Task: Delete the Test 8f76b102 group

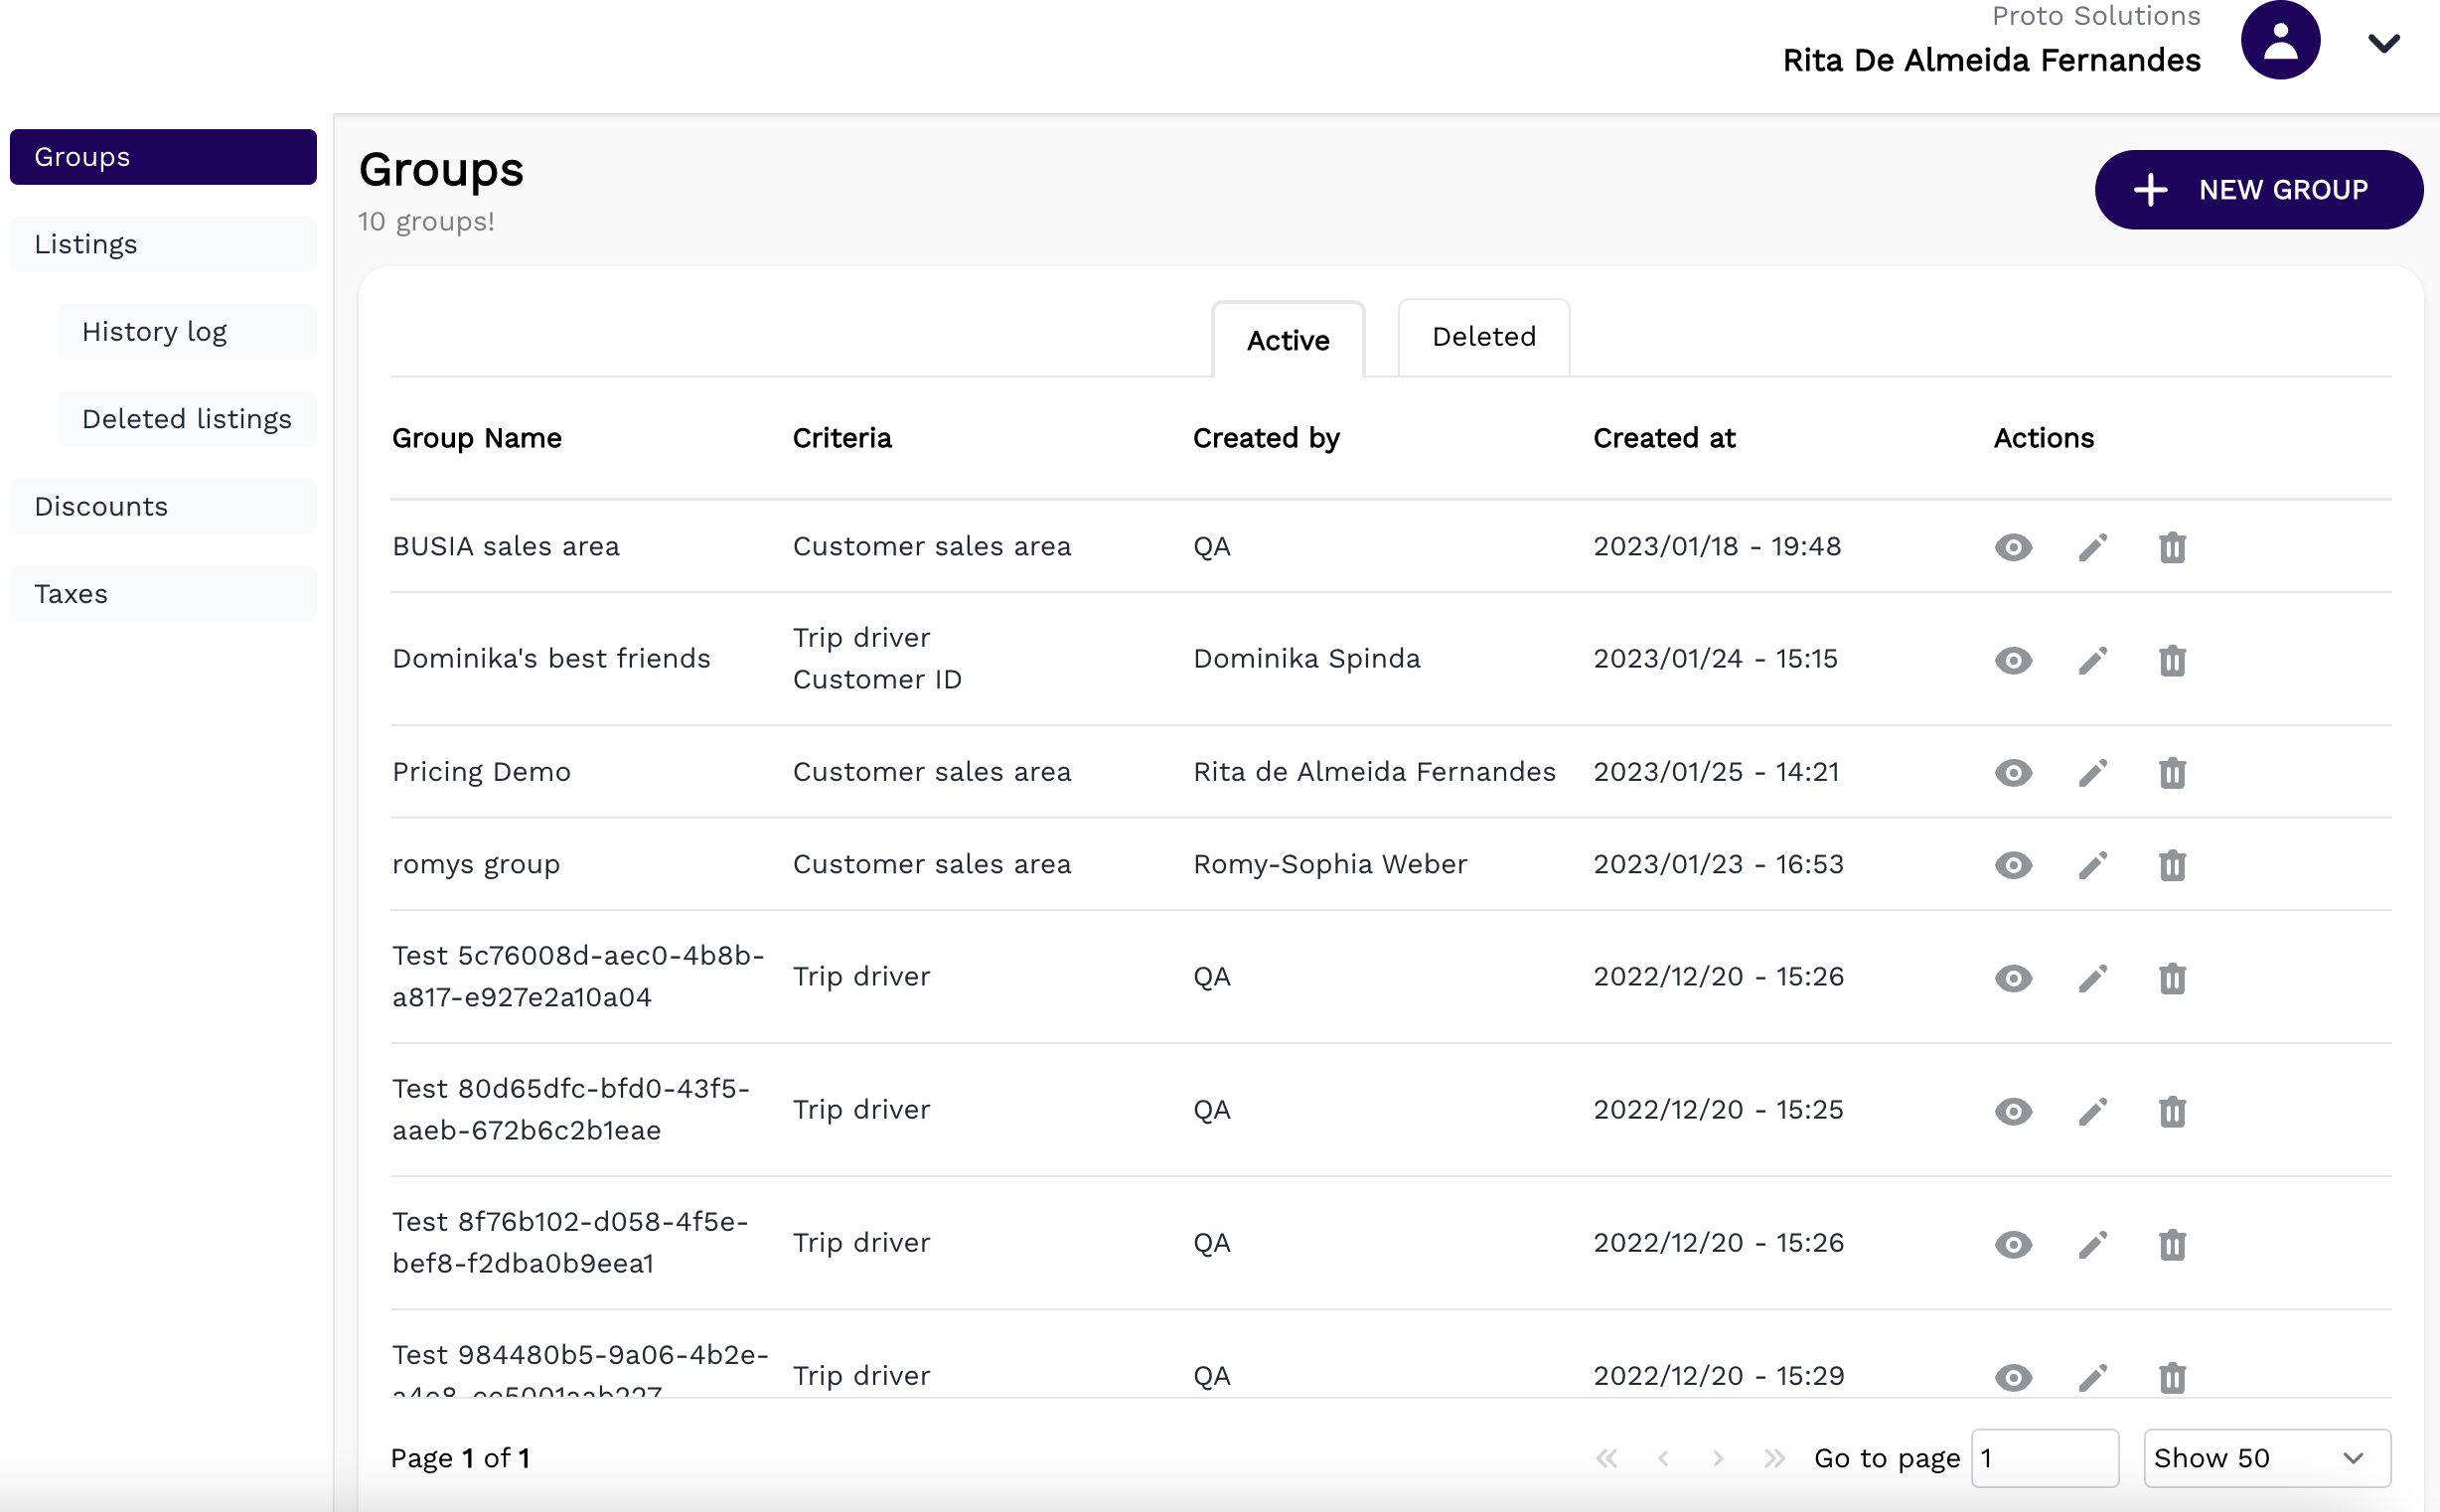Action: tap(2172, 1243)
